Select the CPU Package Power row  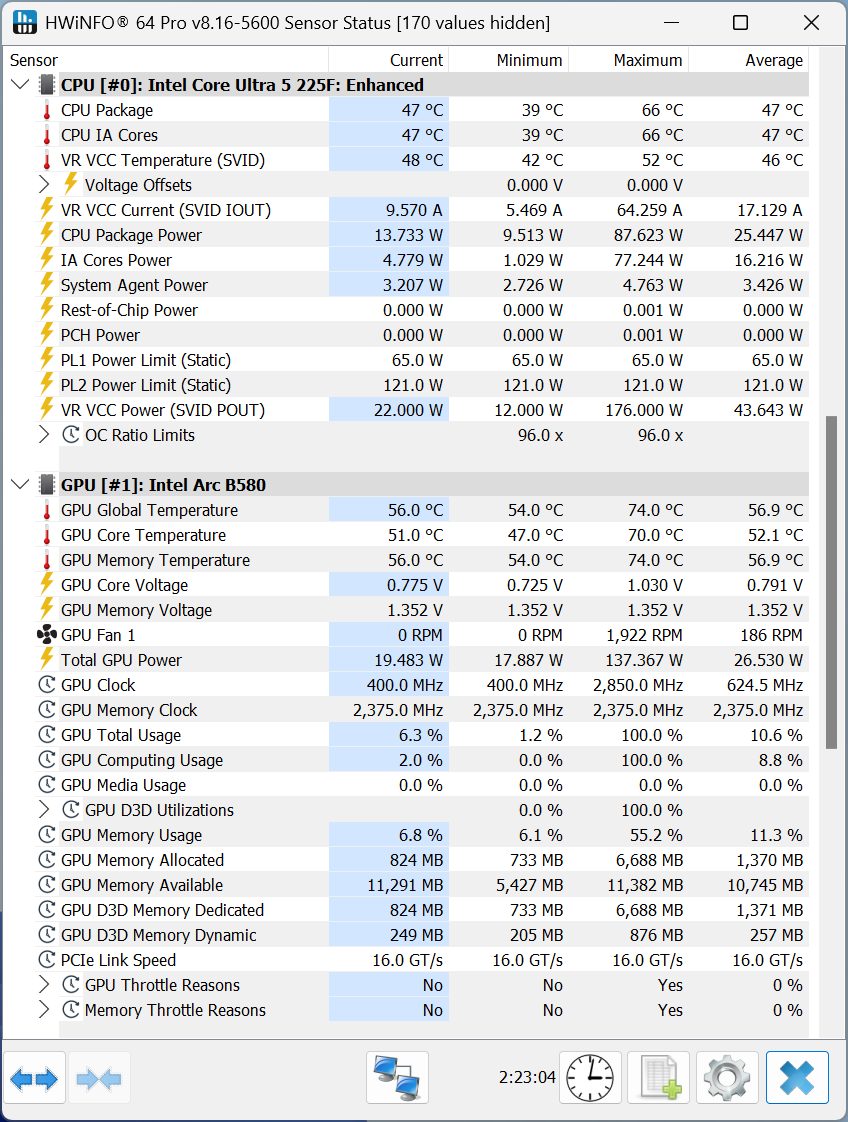[x=131, y=235]
